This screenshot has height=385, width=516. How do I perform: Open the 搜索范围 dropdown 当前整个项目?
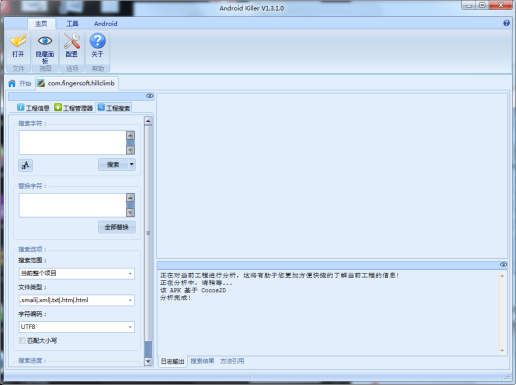(77, 274)
